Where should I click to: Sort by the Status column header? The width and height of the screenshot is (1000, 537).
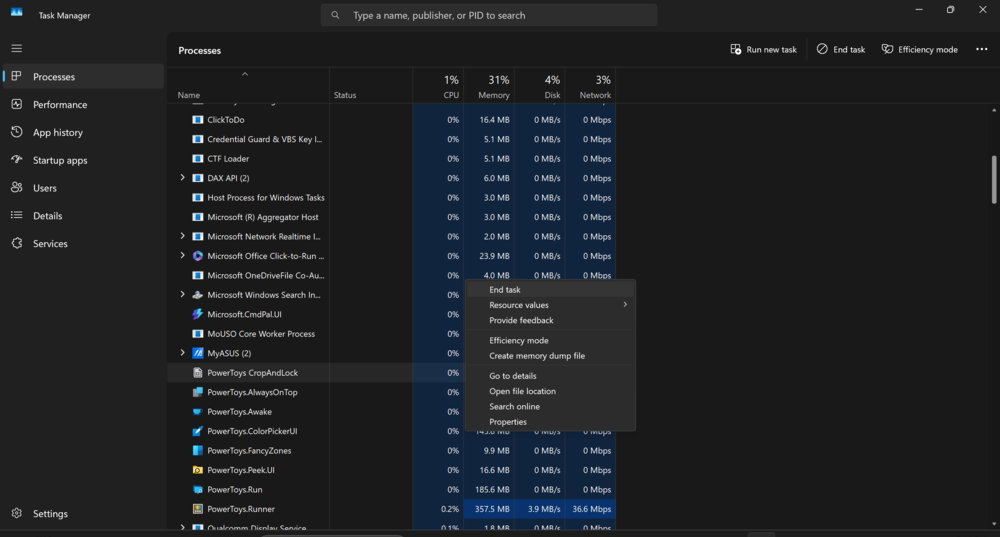point(371,87)
